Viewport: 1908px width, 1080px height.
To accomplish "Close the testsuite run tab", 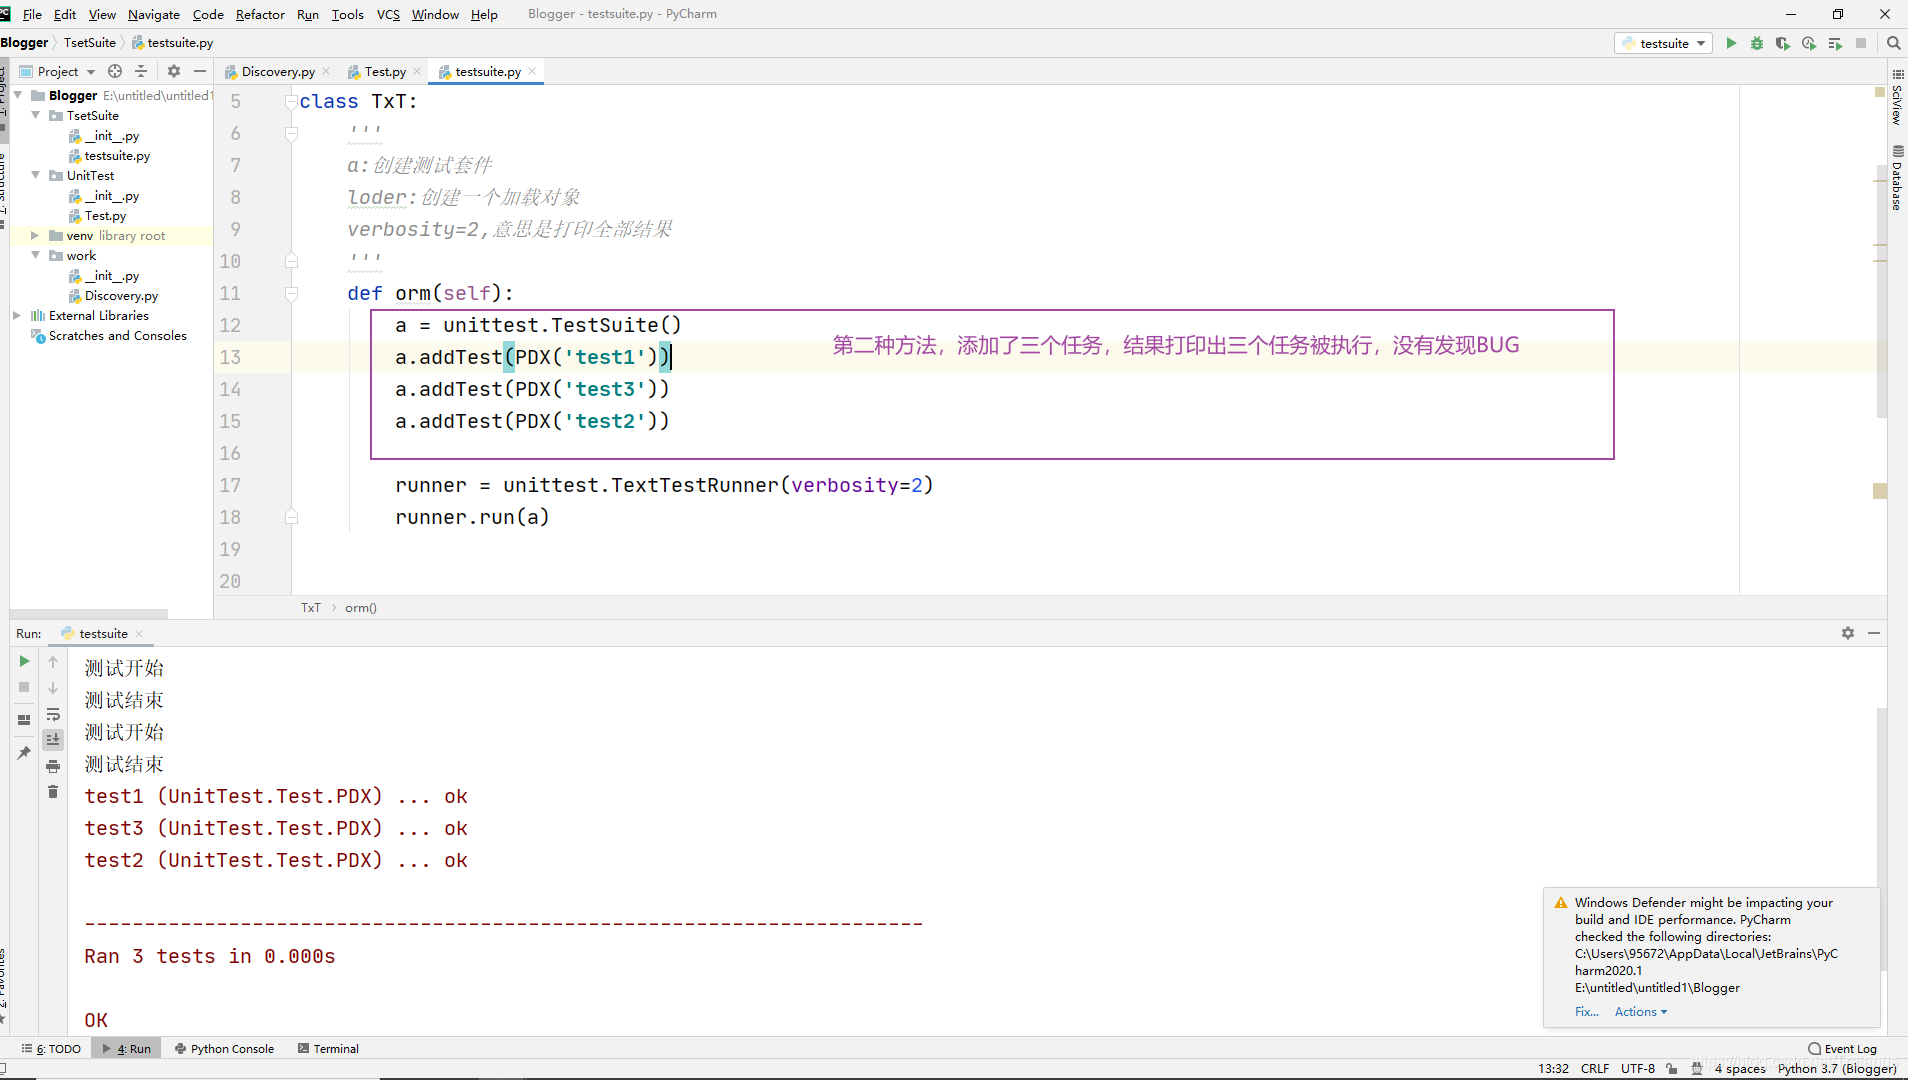I will coord(139,634).
